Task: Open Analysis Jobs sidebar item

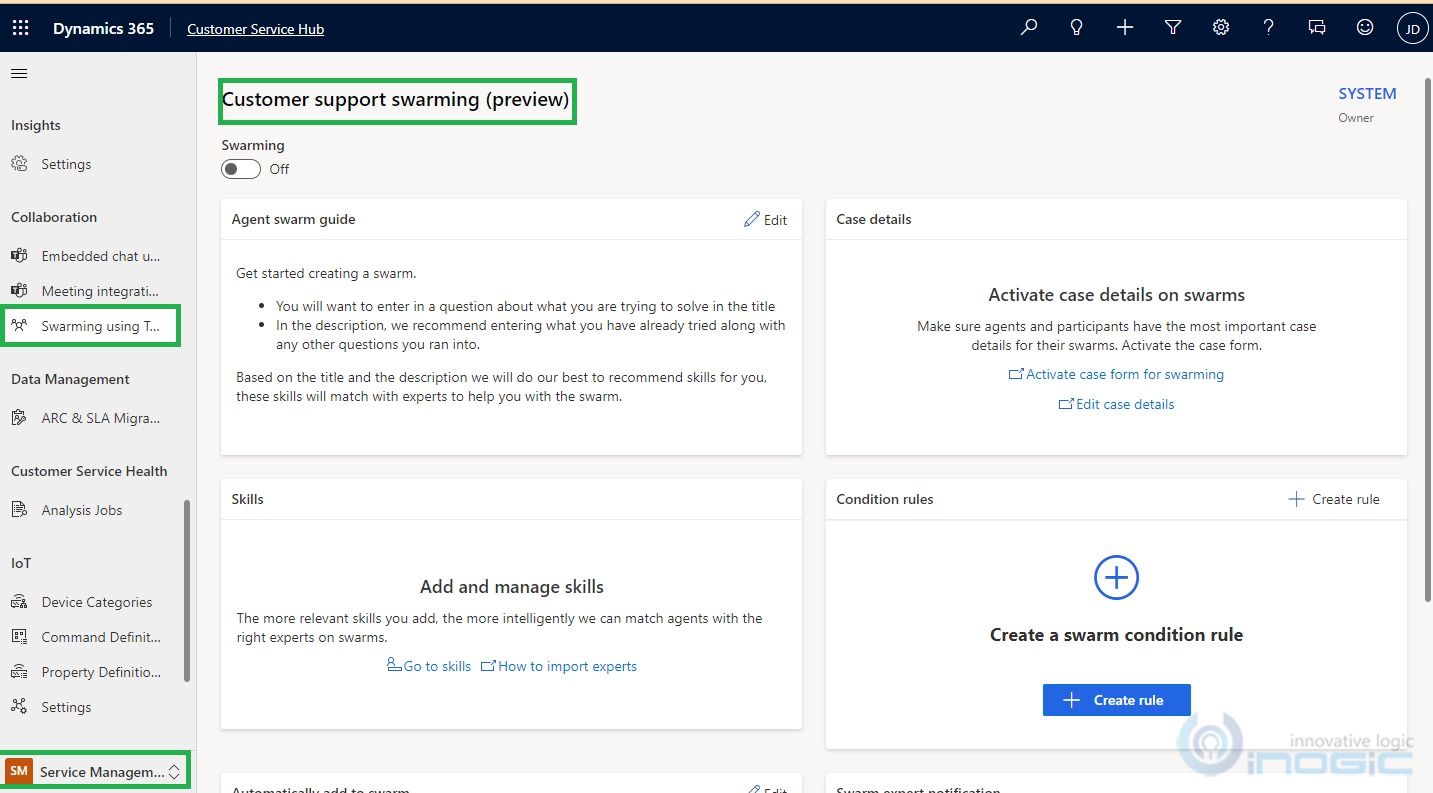Action: pyautogui.click(x=82, y=510)
